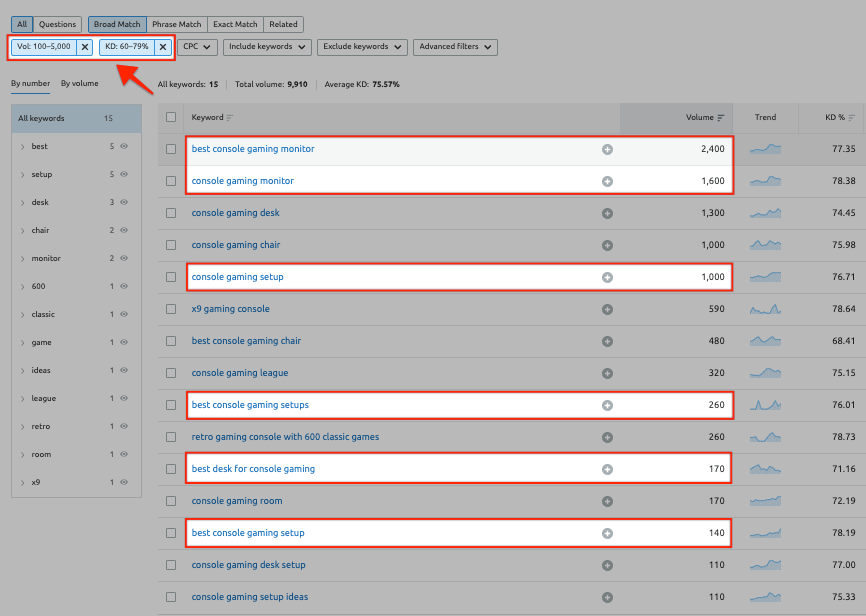The width and height of the screenshot is (866, 616).
Task: Click plus icon for 'best console gaming monitor'
Action: pyautogui.click(x=607, y=149)
